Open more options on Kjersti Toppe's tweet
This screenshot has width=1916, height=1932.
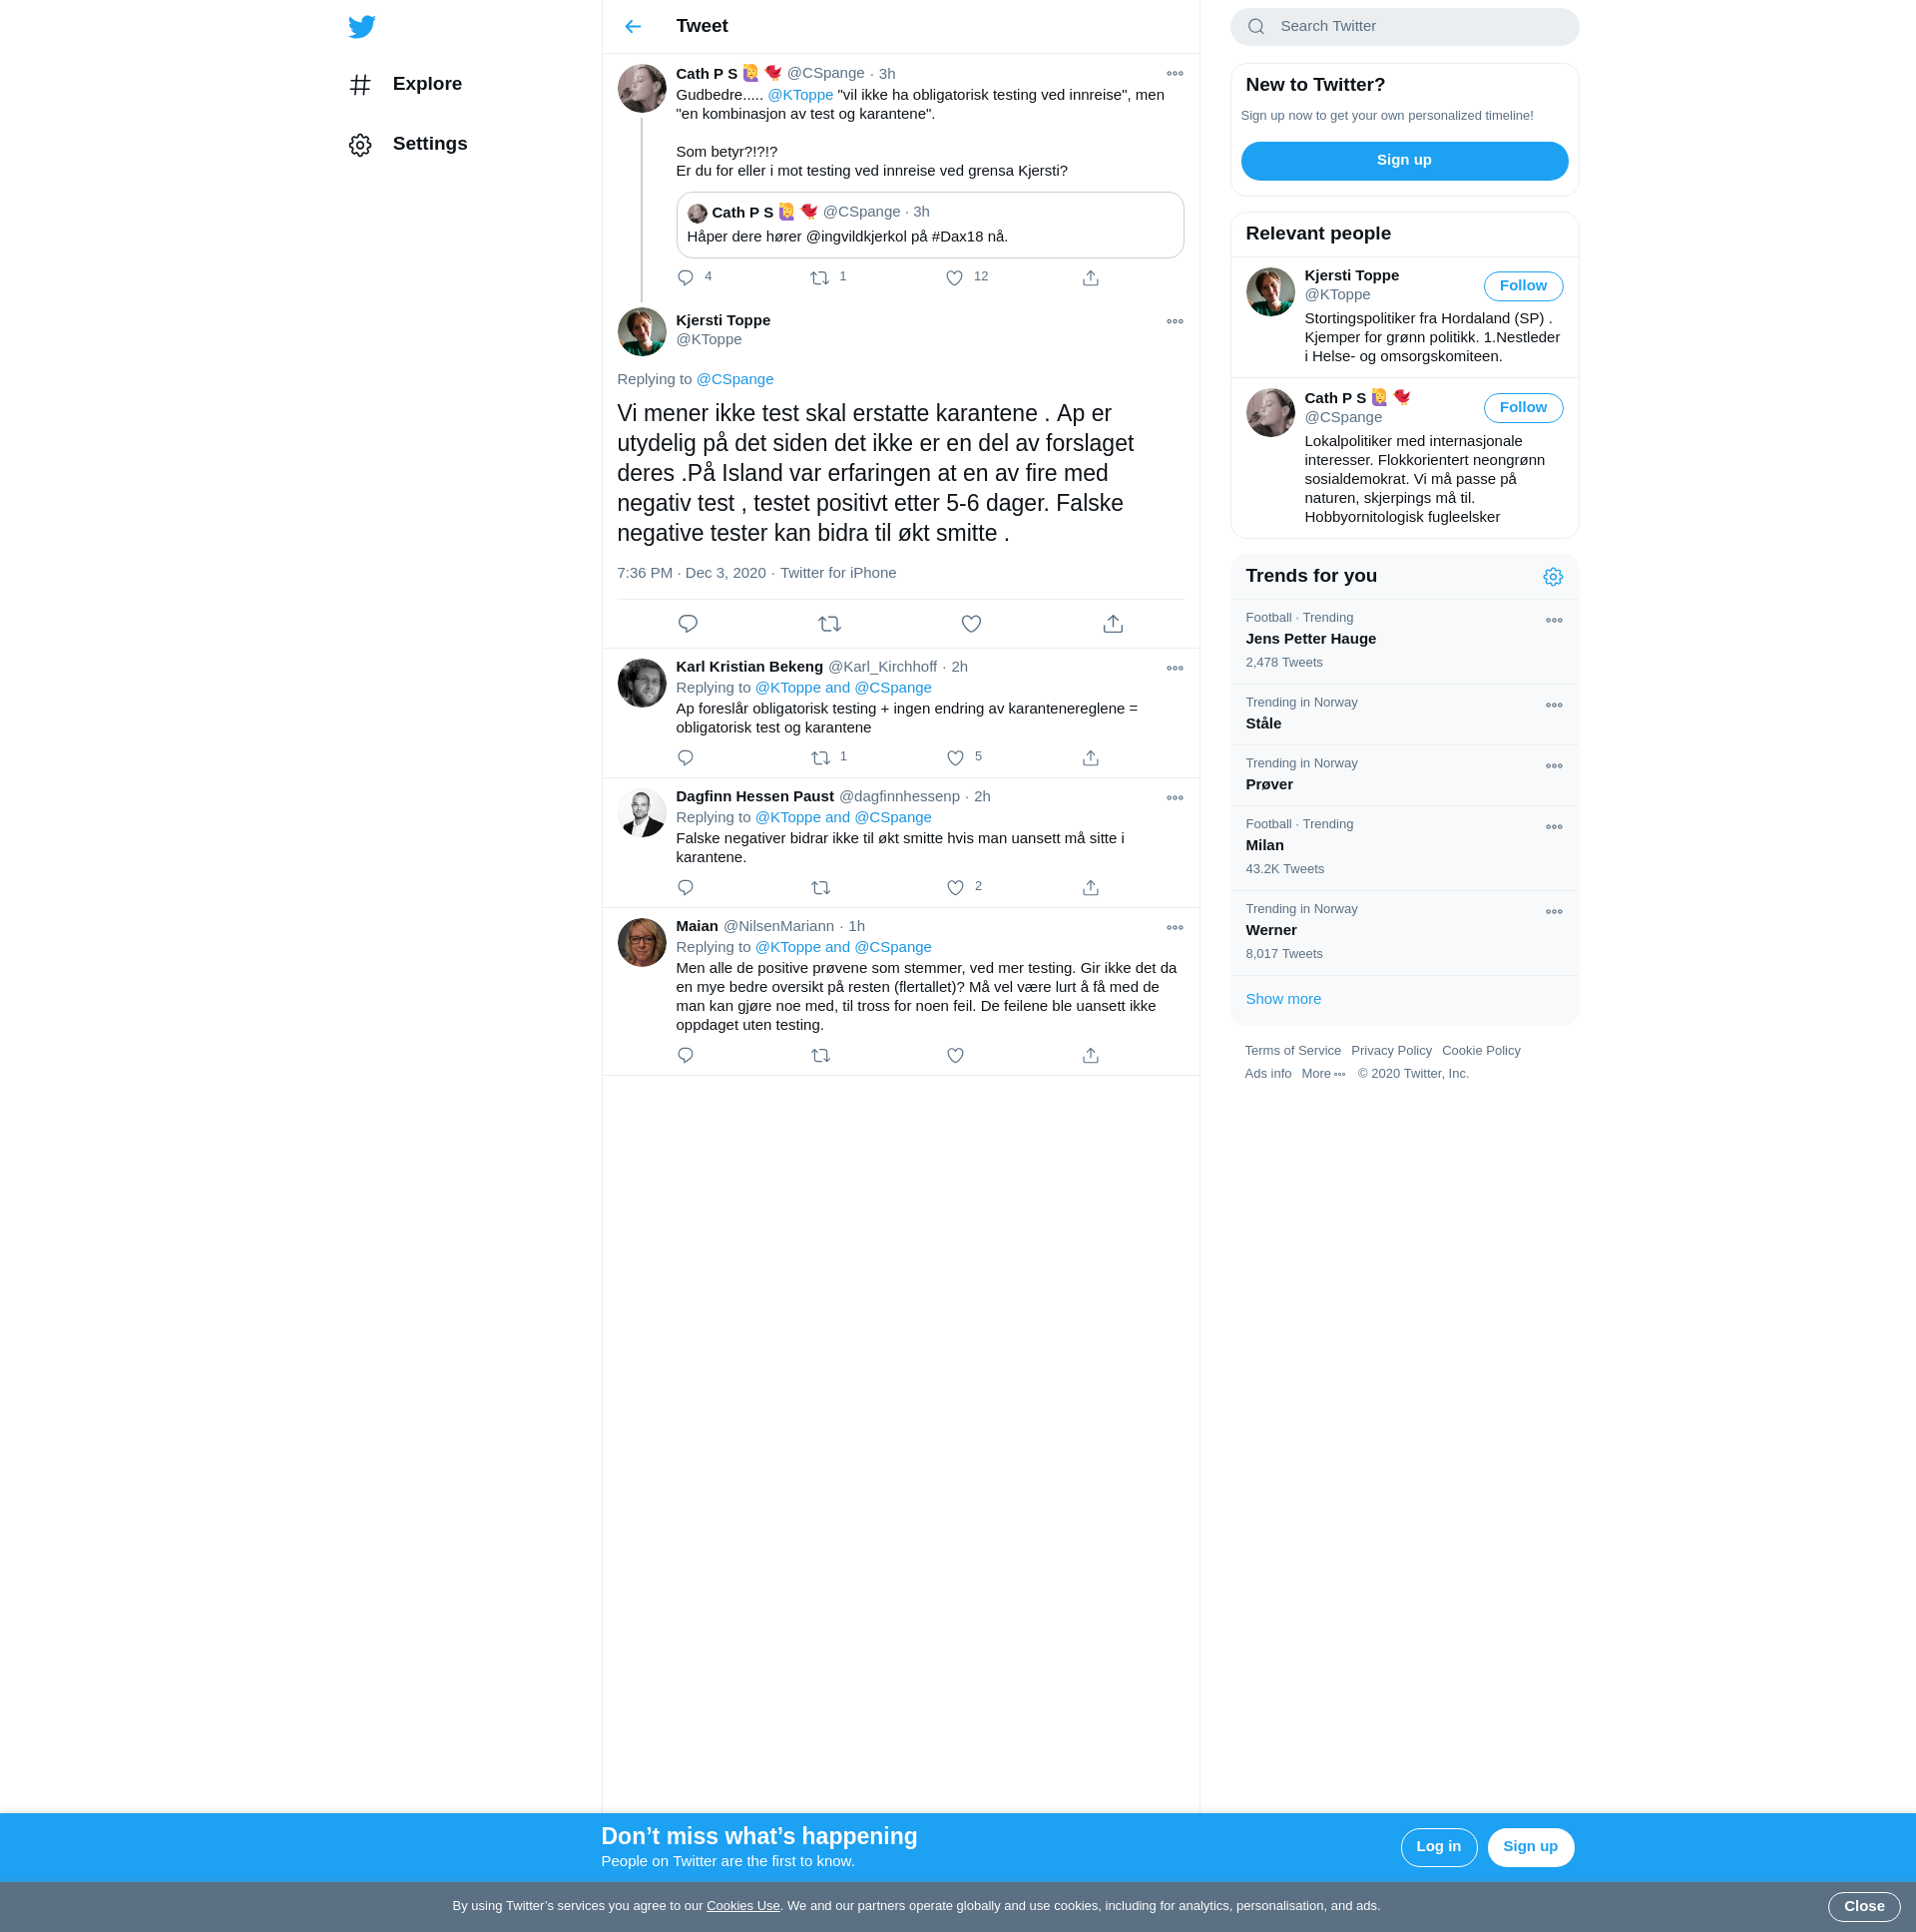point(1175,322)
